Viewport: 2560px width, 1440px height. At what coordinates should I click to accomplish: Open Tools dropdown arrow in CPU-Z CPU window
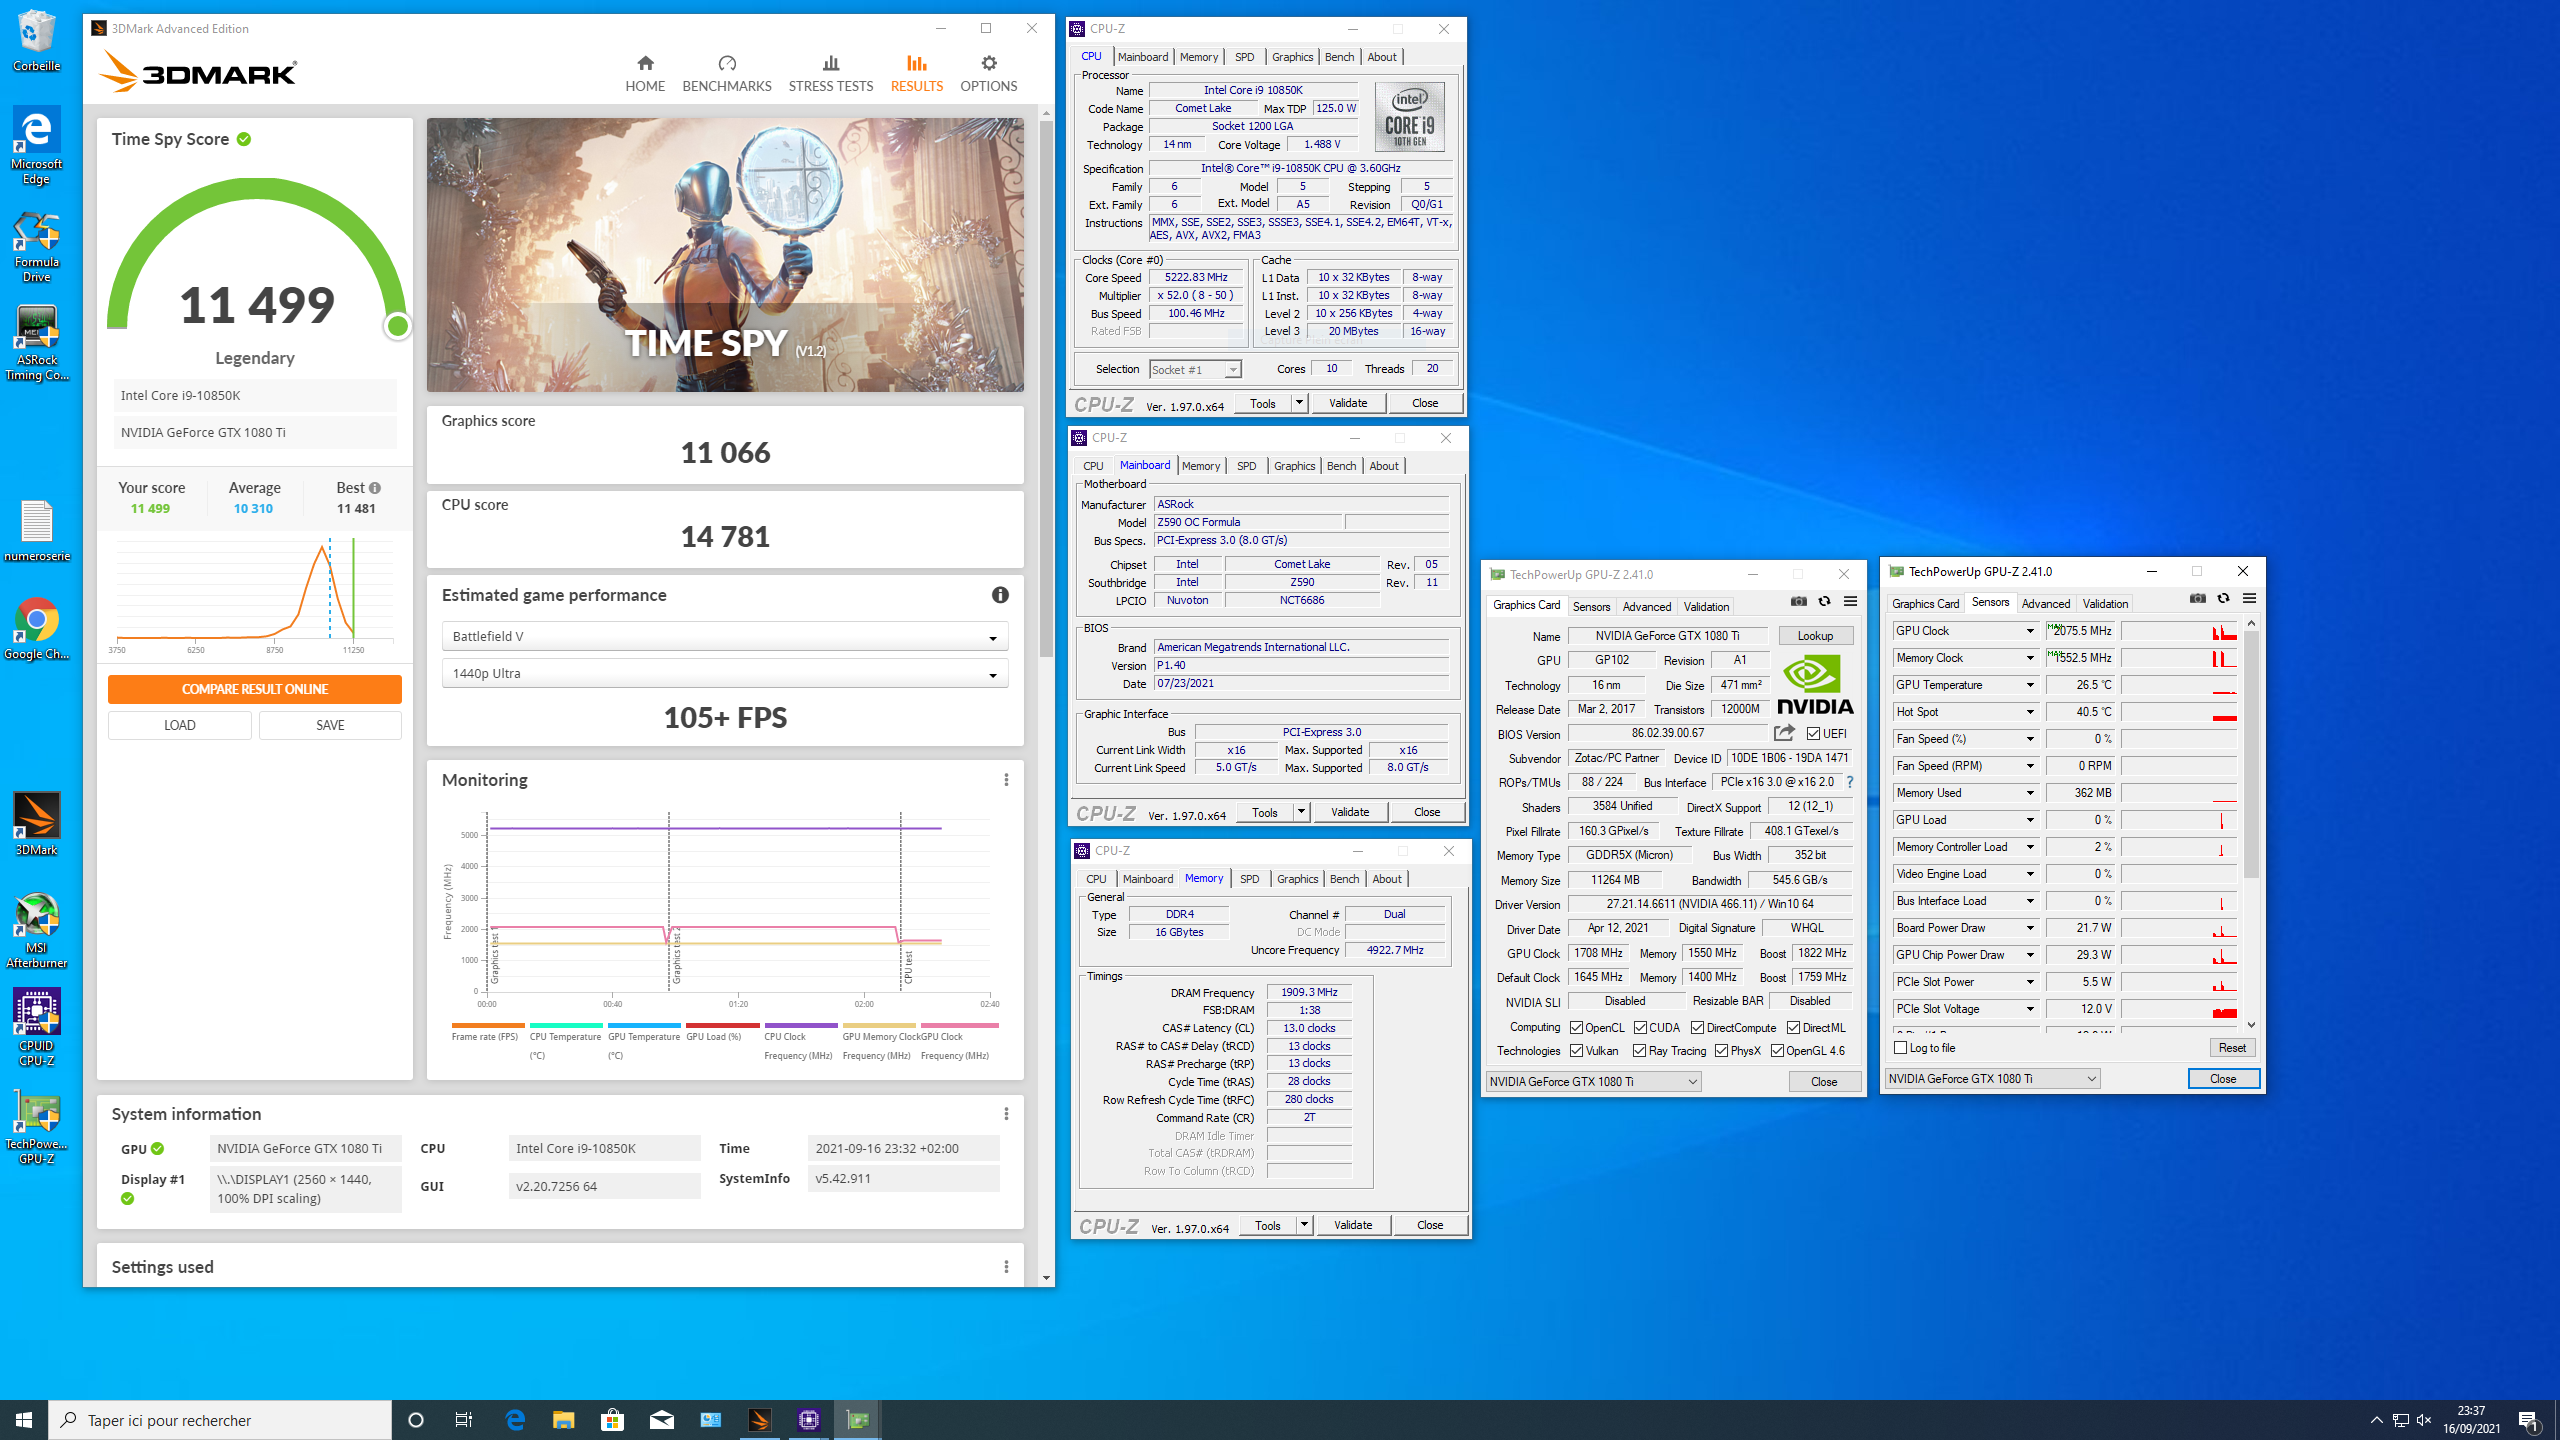tap(1299, 403)
